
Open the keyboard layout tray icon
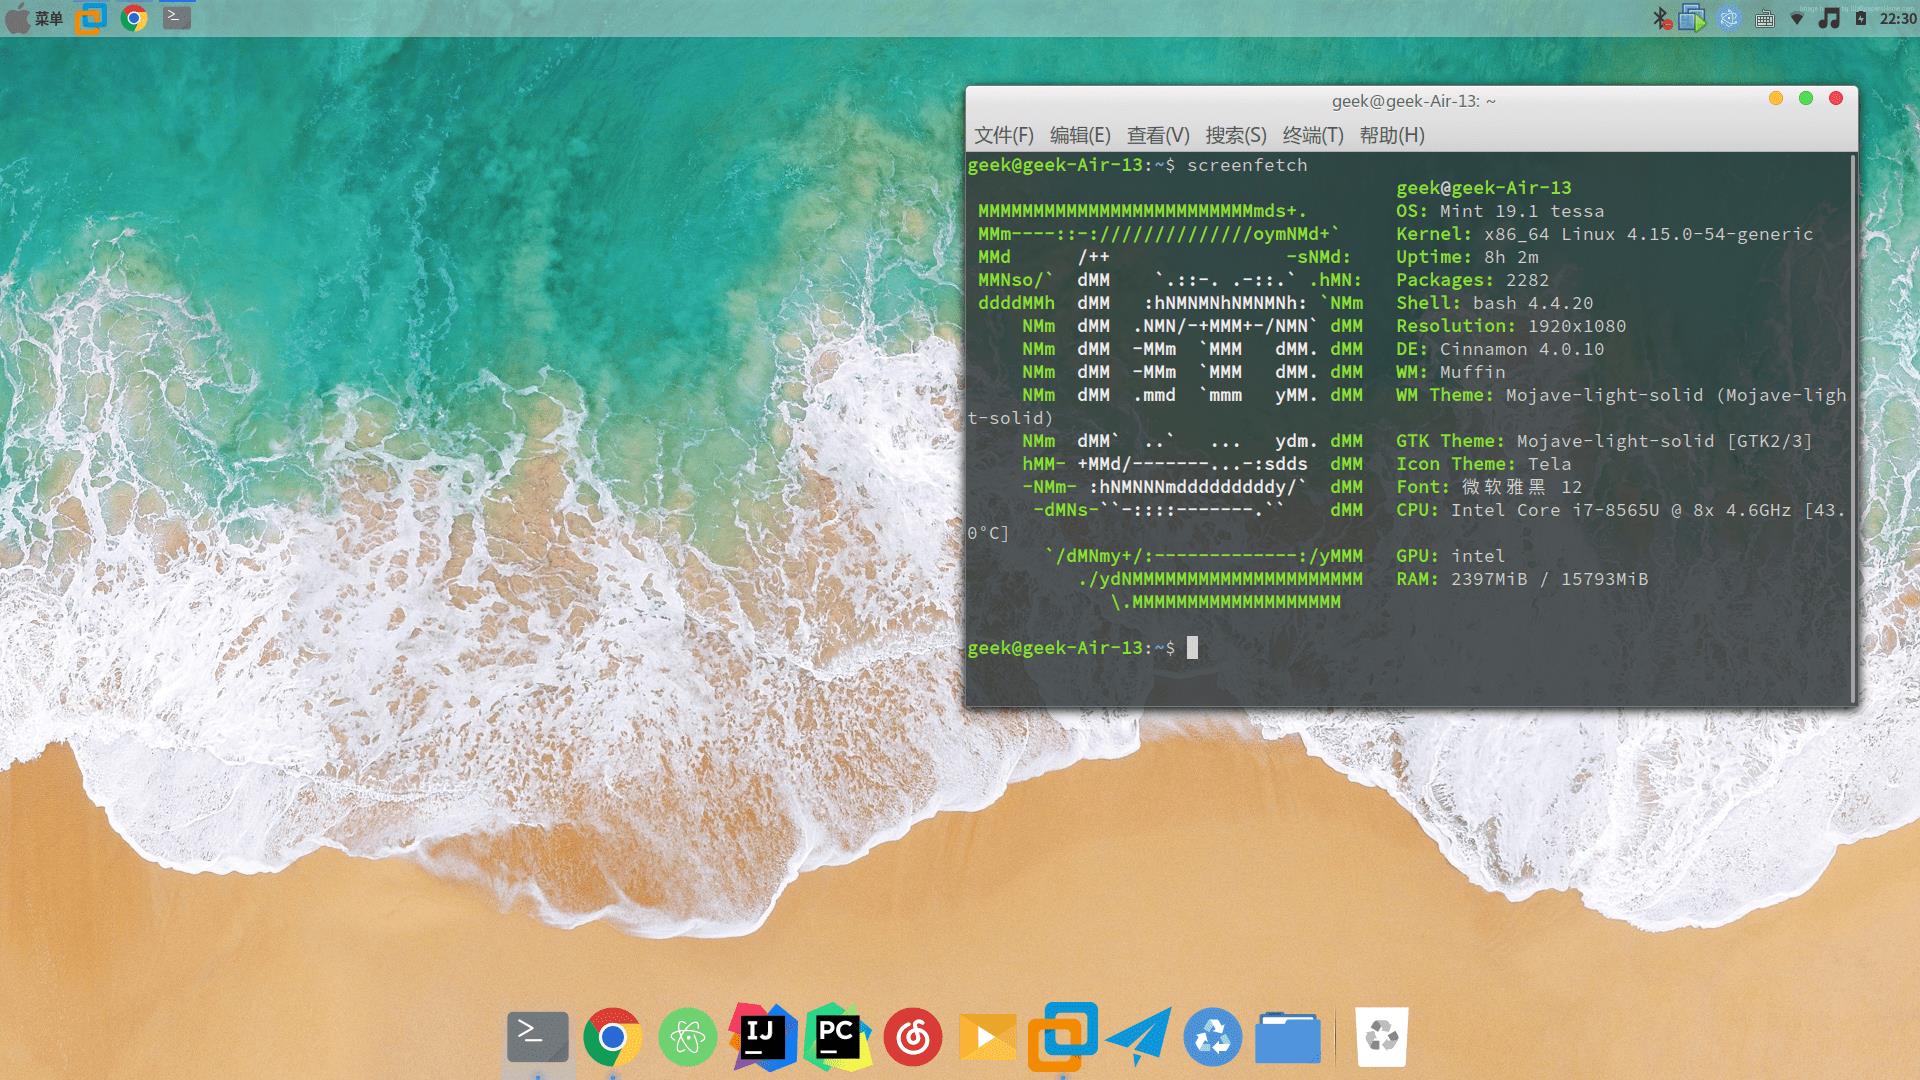(1765, 19)
